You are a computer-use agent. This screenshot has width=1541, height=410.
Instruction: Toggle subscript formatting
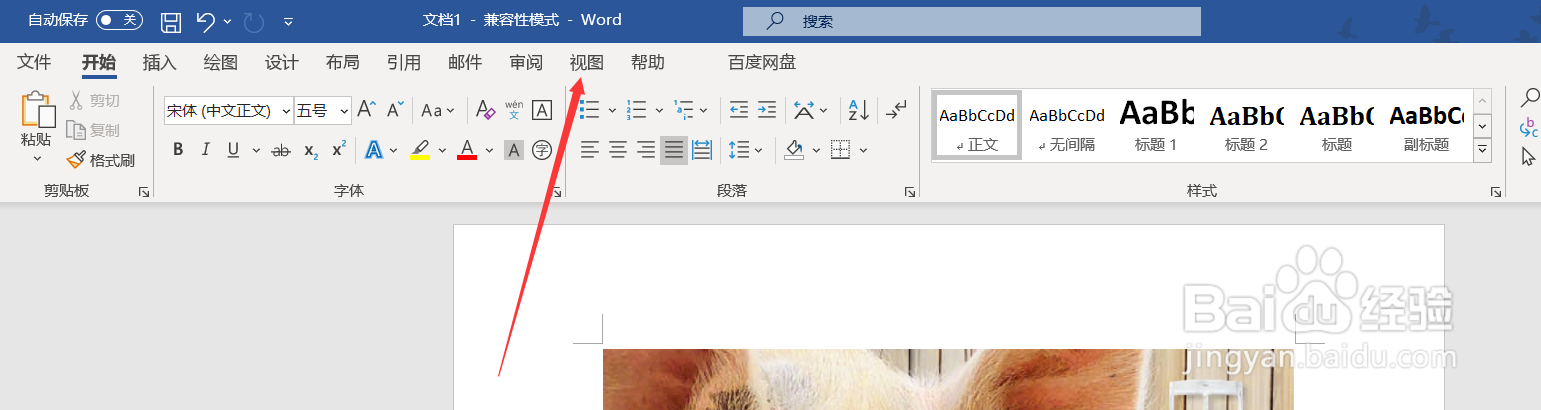tap(311, 150)
